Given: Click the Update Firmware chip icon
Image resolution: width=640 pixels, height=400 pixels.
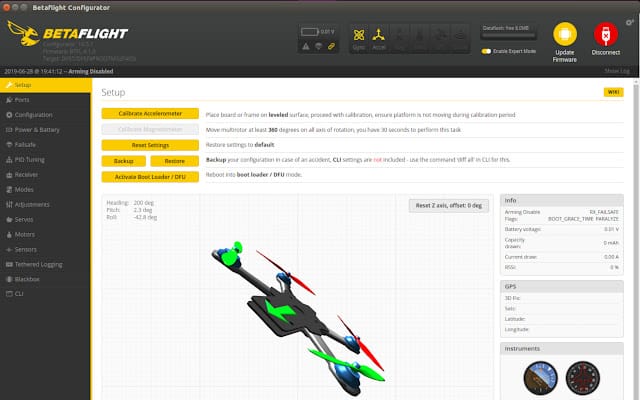Looking at the screenshot, I should tap(564, 34).
